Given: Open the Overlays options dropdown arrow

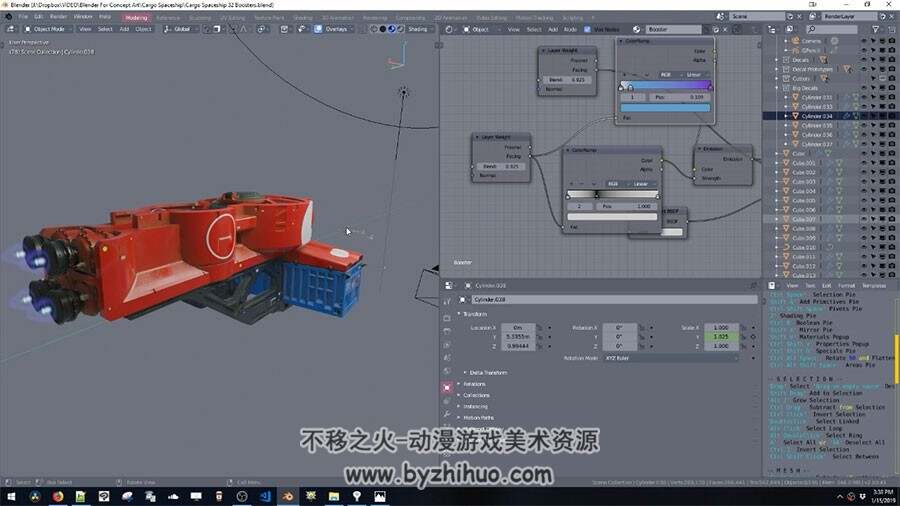Looking at the screenshot, I should click(x=351, y=29).
